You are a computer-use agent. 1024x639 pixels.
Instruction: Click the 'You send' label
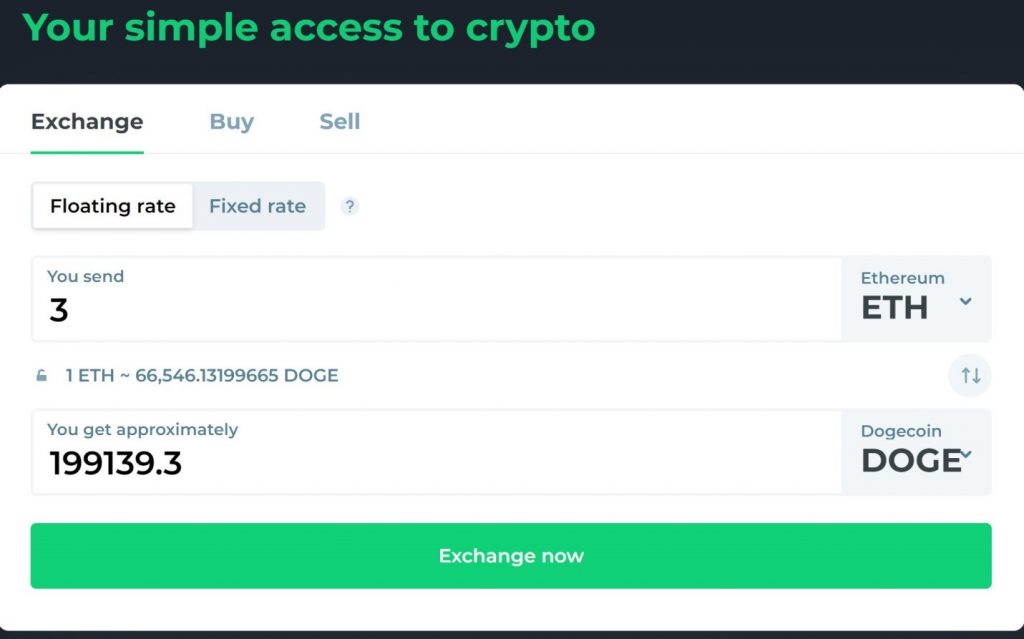(x=86, y=276)
